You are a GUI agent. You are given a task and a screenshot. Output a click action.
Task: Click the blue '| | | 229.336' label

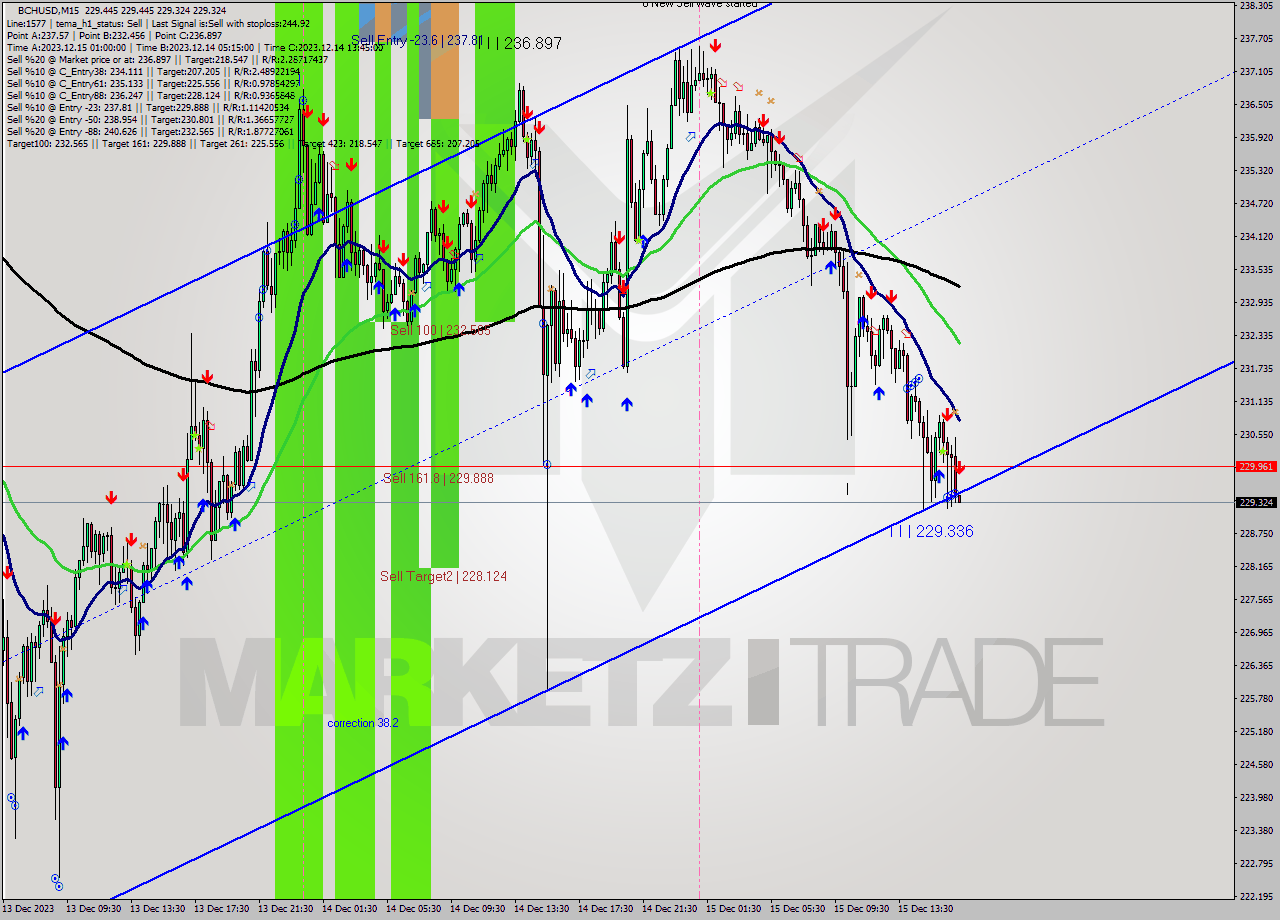click(x=931, y=531)
